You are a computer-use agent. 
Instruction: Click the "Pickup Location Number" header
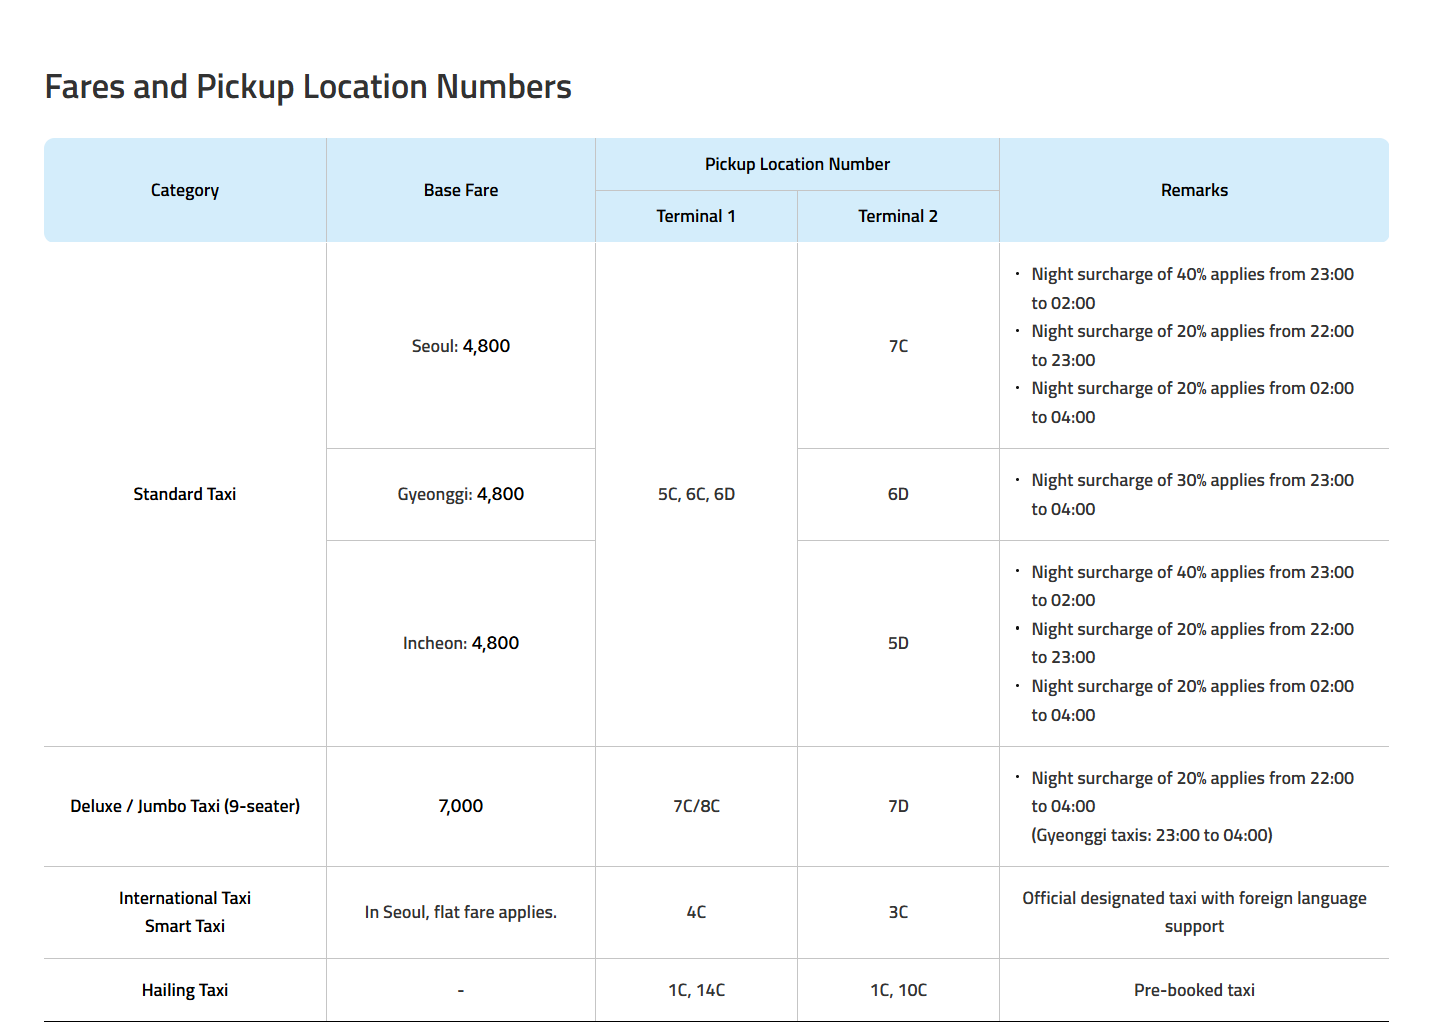(797, 164)
